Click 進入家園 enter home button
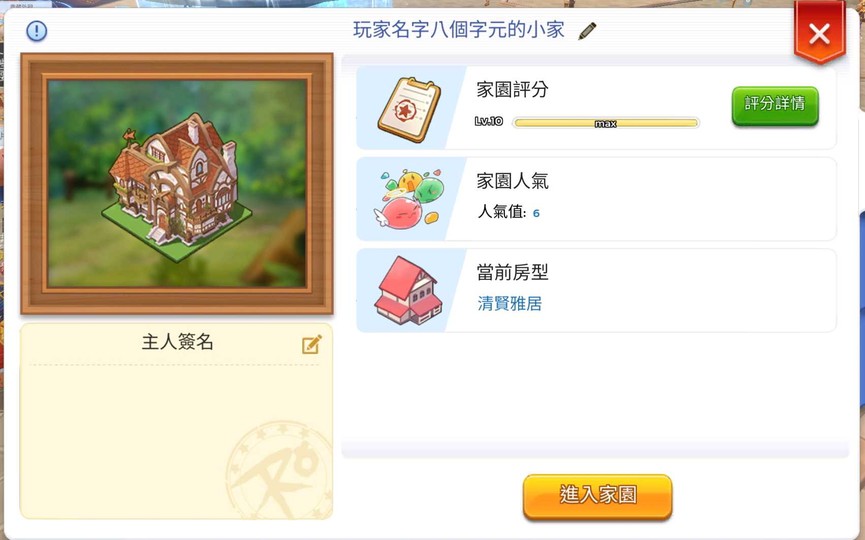The width and height of the screenshot is (865, 540). coord(597,496)
